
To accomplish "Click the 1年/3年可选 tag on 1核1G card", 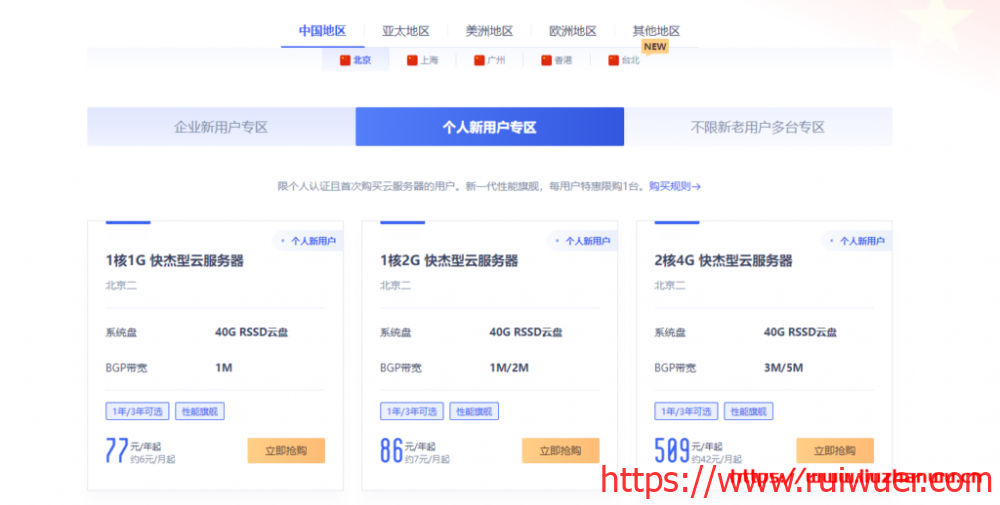I will pyautogui.click(x=136, y=411).
